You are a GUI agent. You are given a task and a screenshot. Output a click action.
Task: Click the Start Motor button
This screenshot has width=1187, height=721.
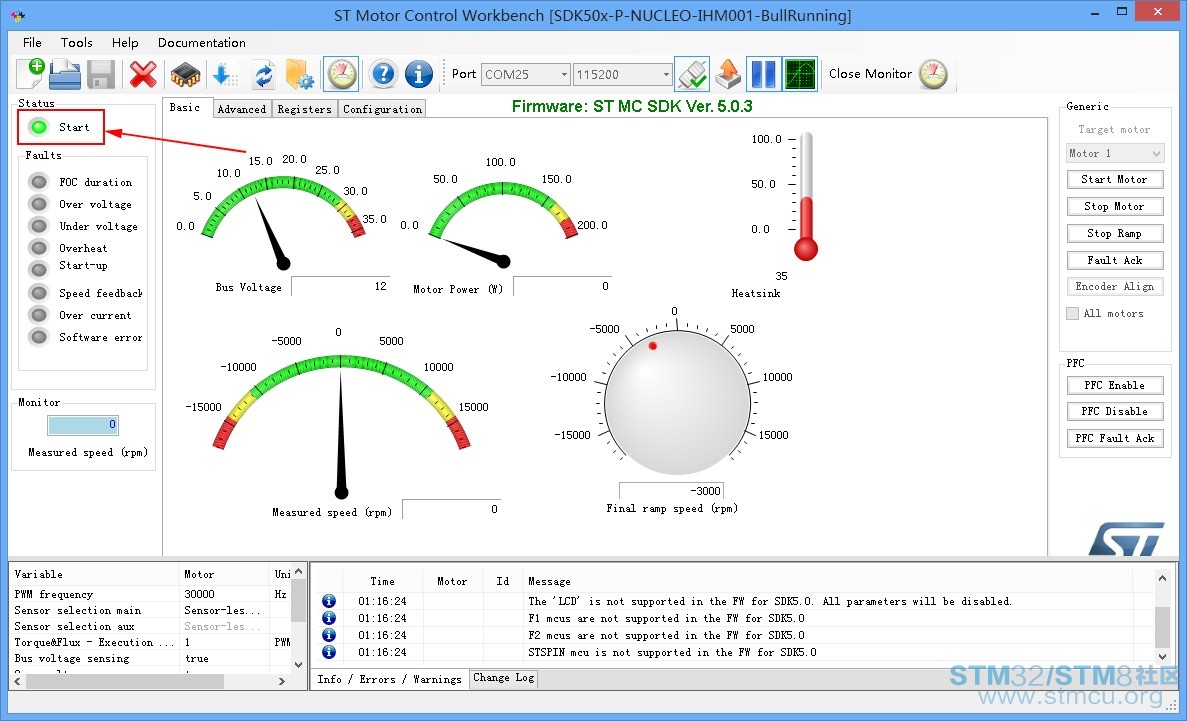click(x=1114, y=179)
